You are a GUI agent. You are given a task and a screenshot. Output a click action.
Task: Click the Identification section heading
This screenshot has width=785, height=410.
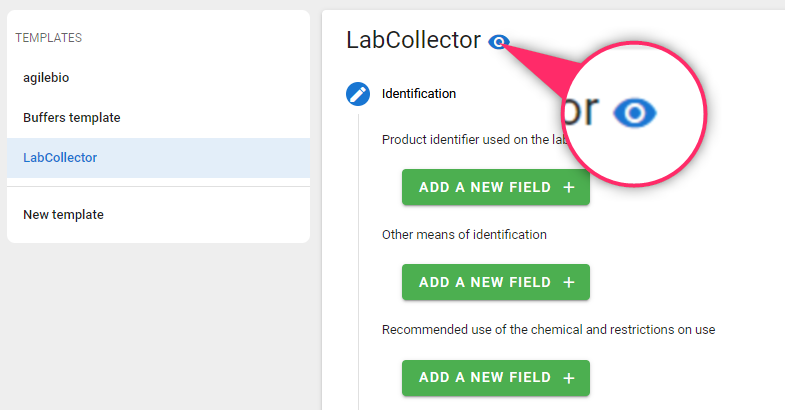(419, 94)
